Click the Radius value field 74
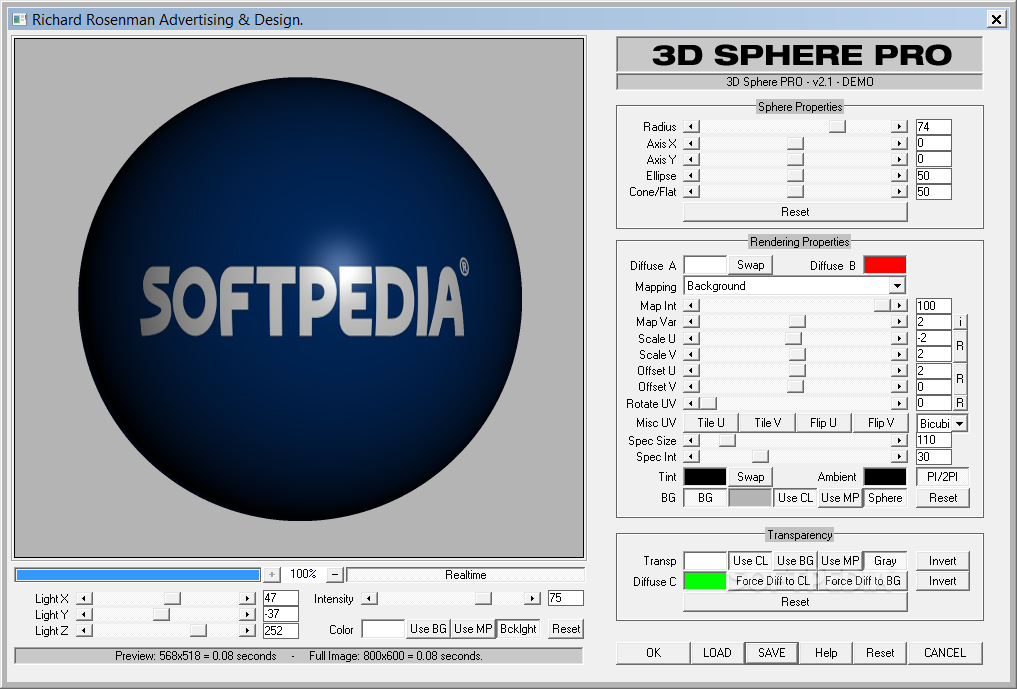 point(933,127)
